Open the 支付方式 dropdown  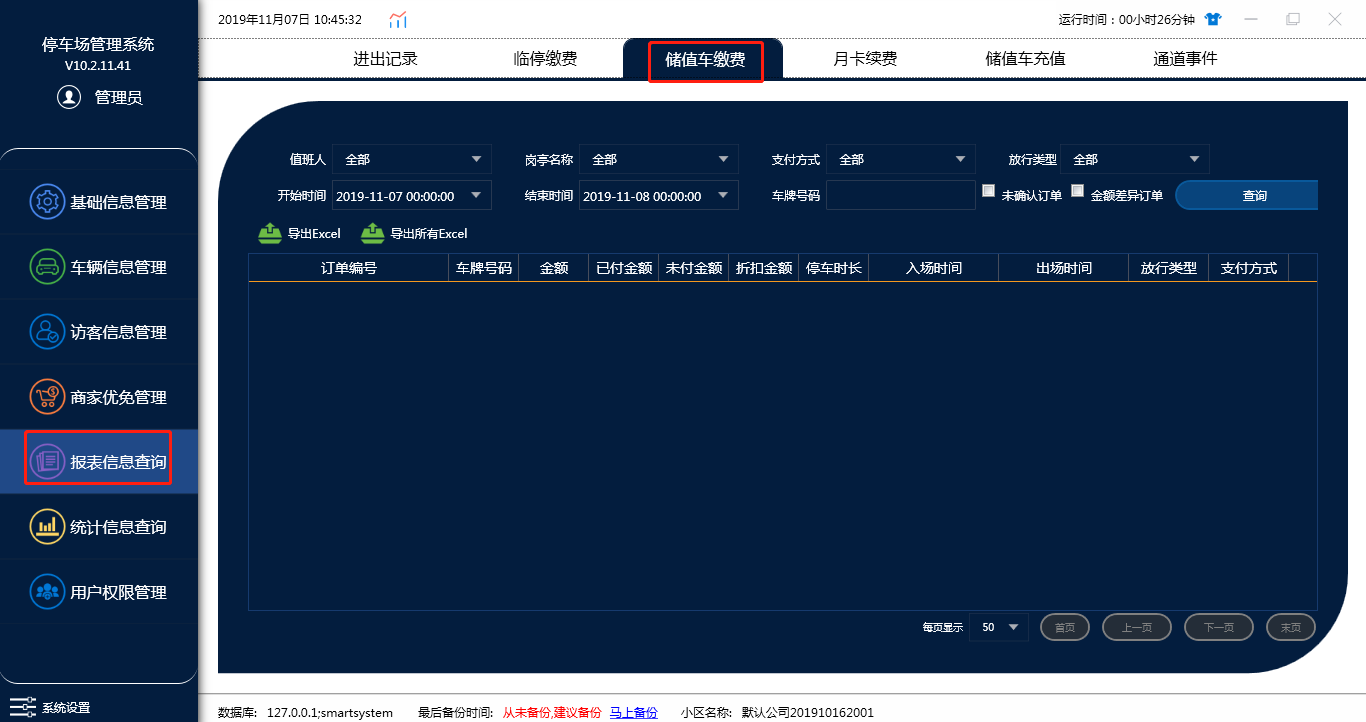point(901,159)
